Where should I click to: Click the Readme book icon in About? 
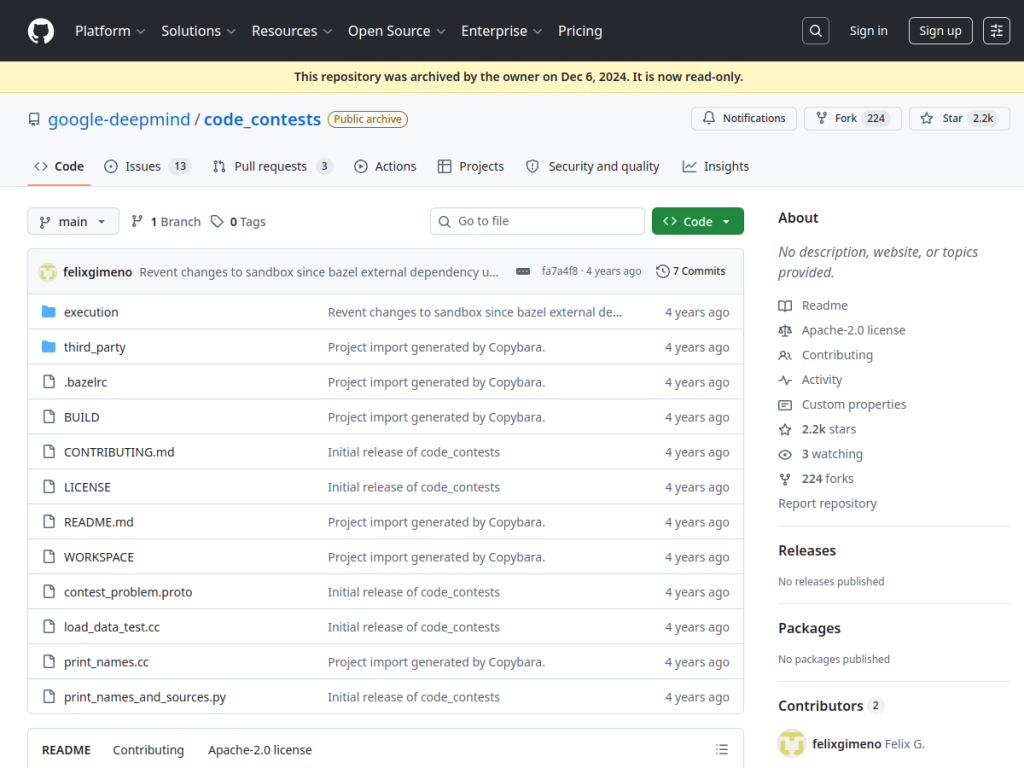coord(785,306)
